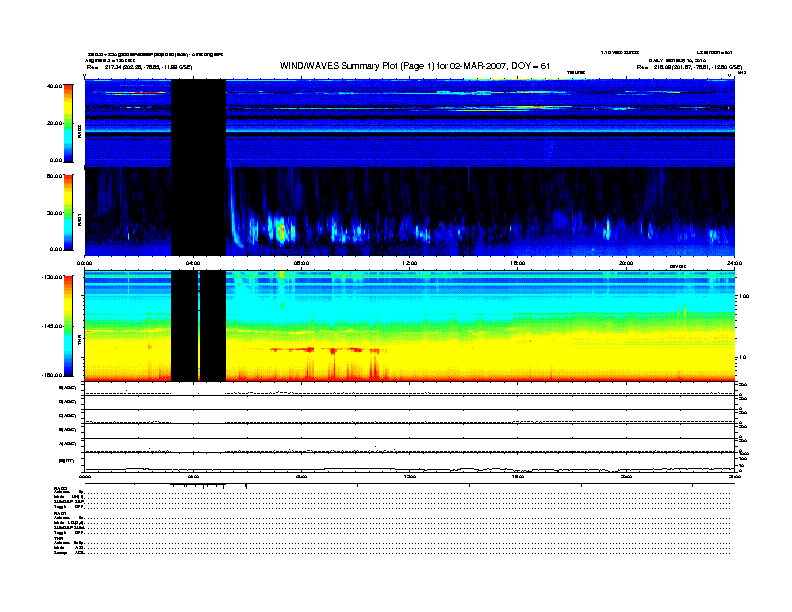Click the -160.00 label on the TNR scale
Image resolution: width=792 pixels, height=612 pixels.
click(52, 375)
